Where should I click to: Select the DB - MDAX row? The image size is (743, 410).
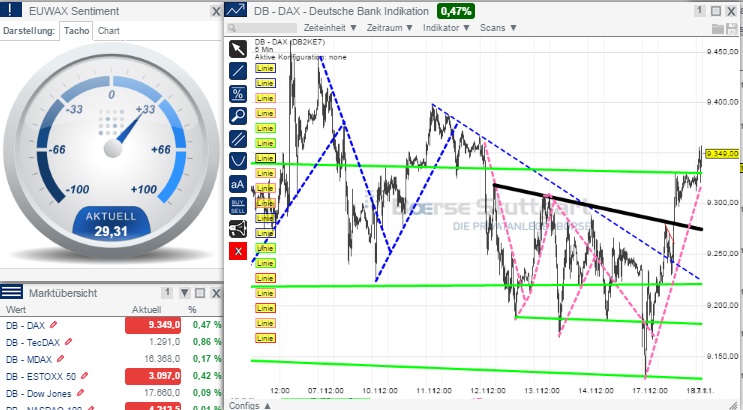coord(112,359)
